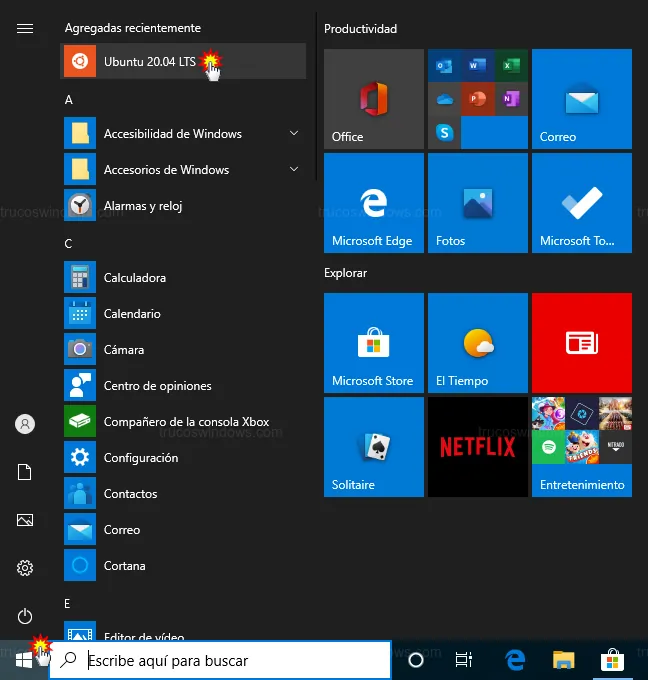Open the Fotos tile

(x=477, y=203)
